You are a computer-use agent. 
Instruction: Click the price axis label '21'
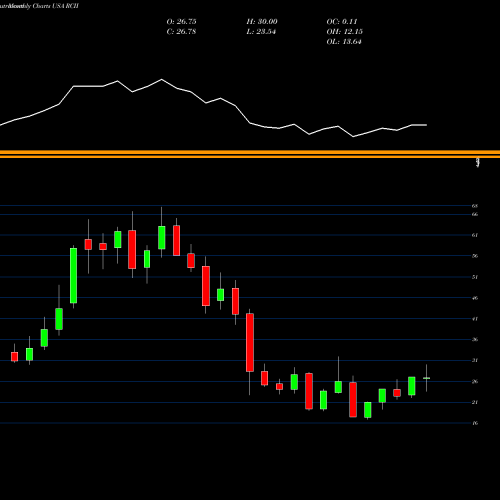pos(475,402)
